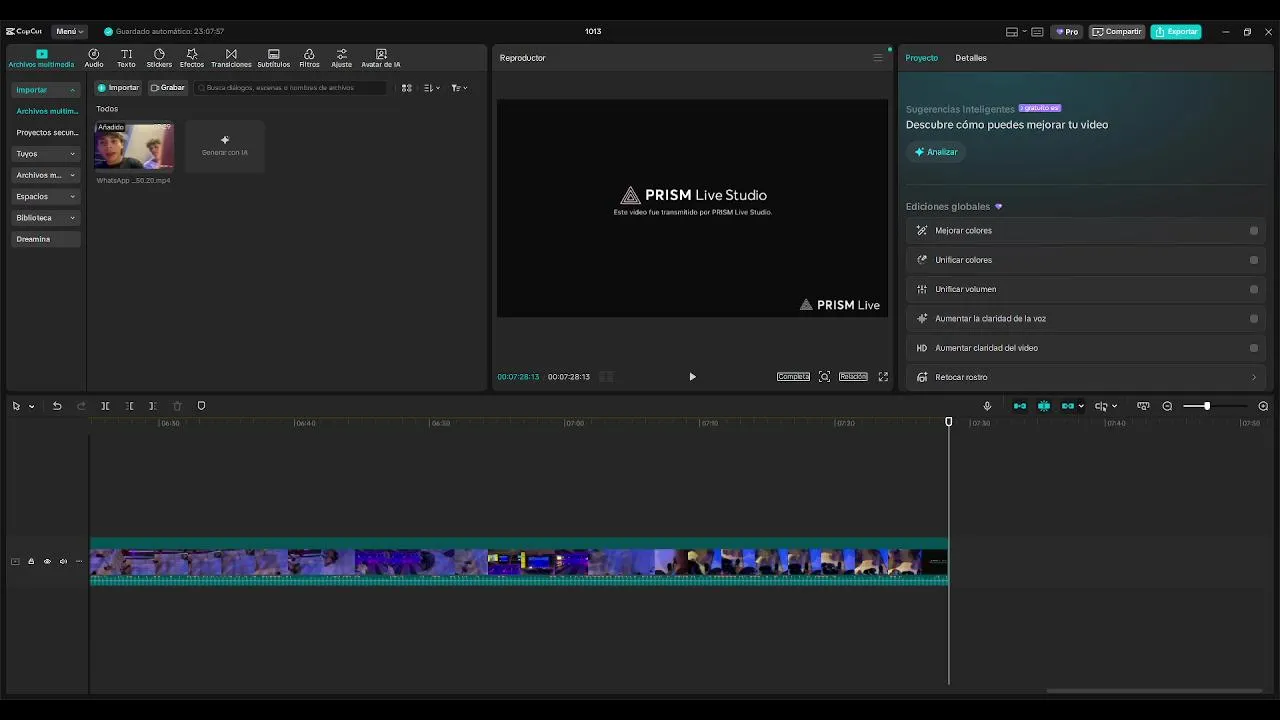Delete right of playhead trim tool

(152, 406)
